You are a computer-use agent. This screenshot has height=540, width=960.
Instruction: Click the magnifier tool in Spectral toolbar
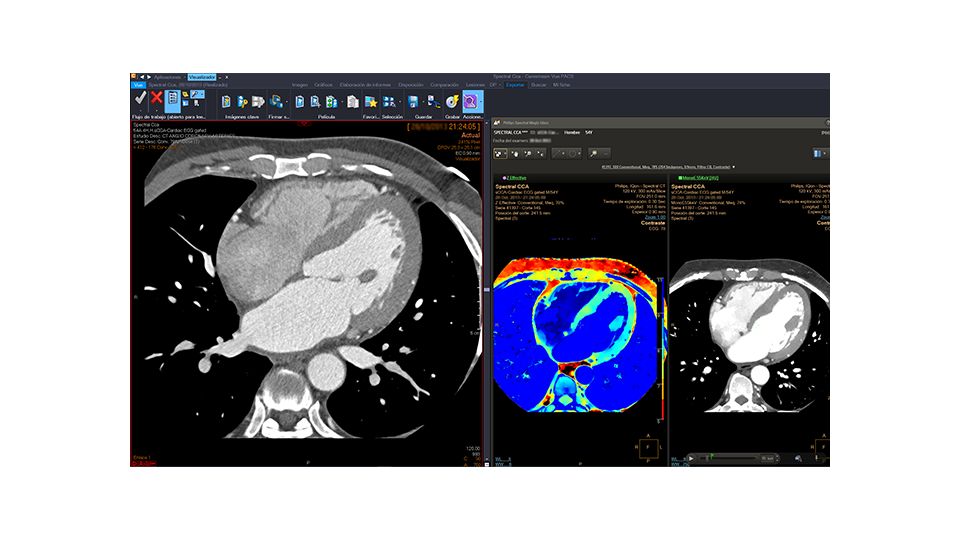tap(594, 153)
